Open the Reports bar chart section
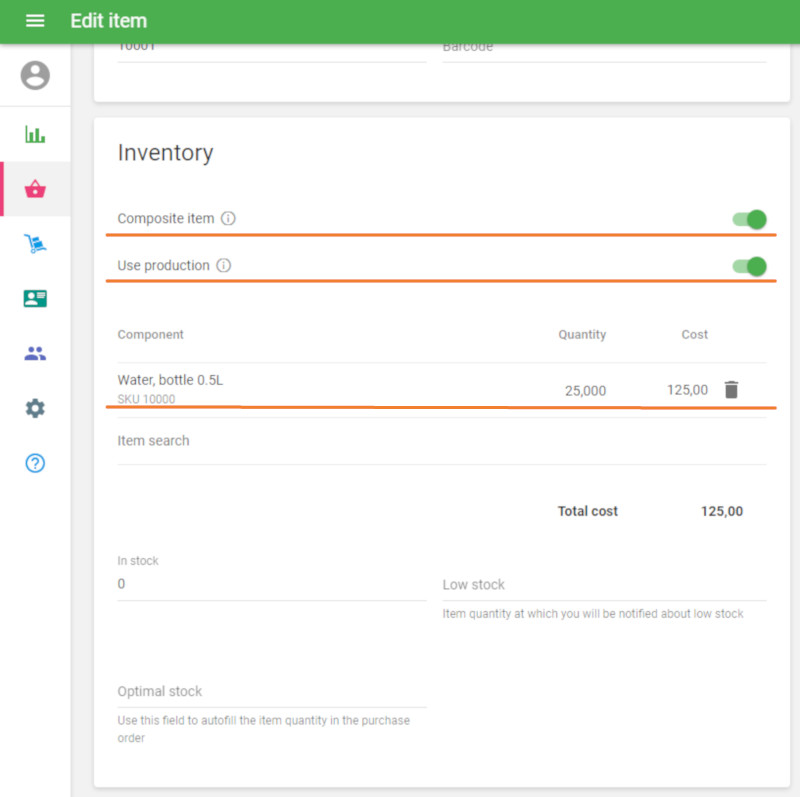The image size is (800, 797). [x=35, y=135]
